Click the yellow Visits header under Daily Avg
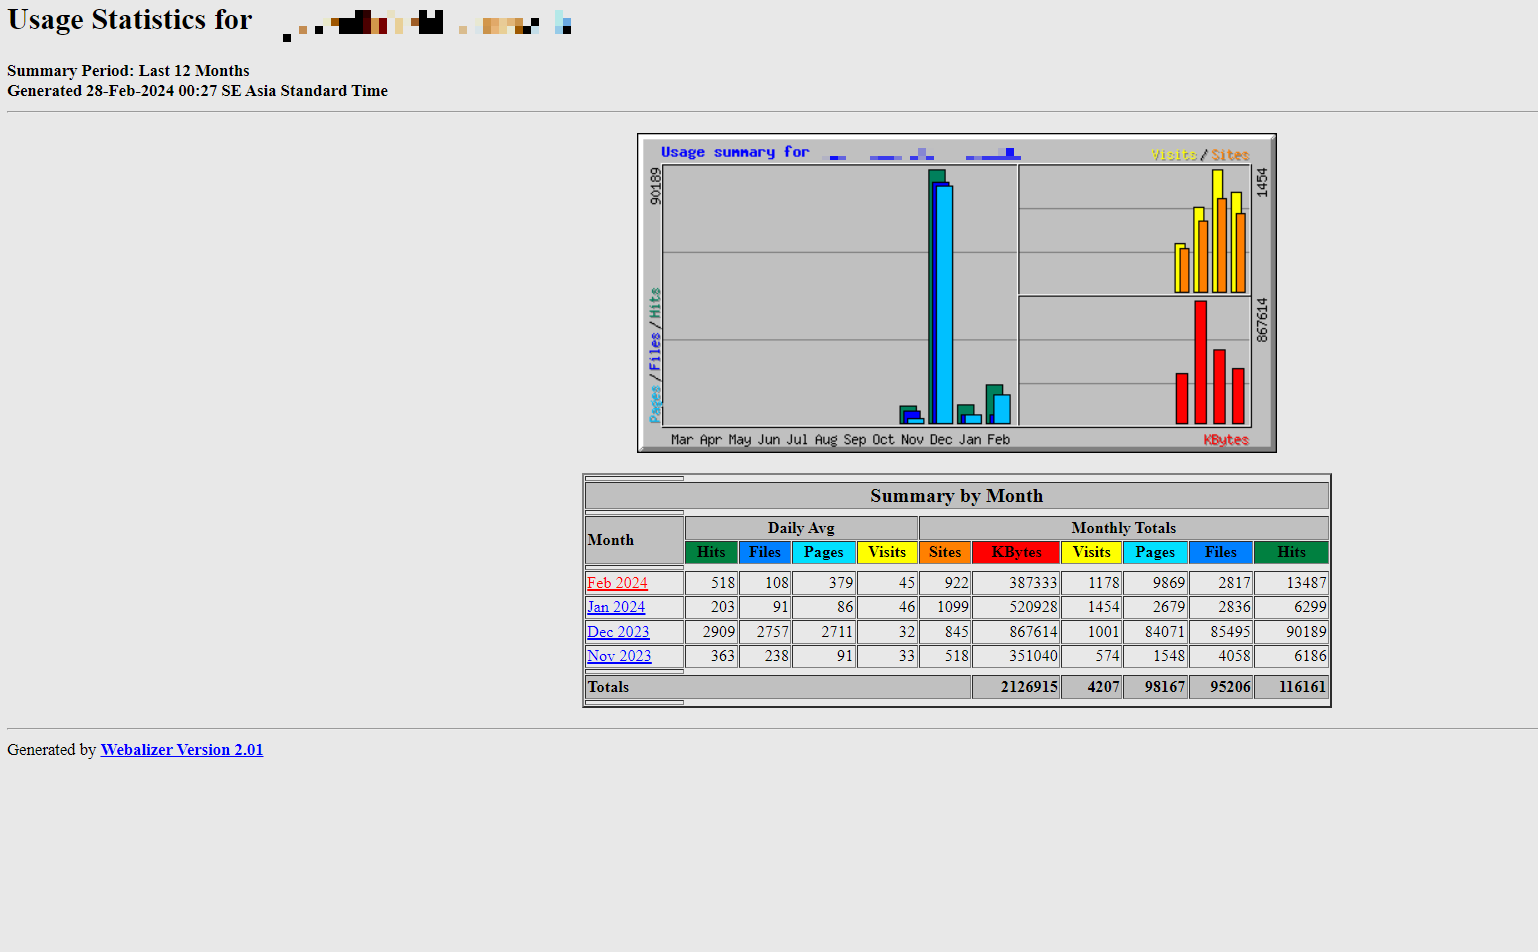This screenshot has height=952, width=1538. (x=887, y=552)
